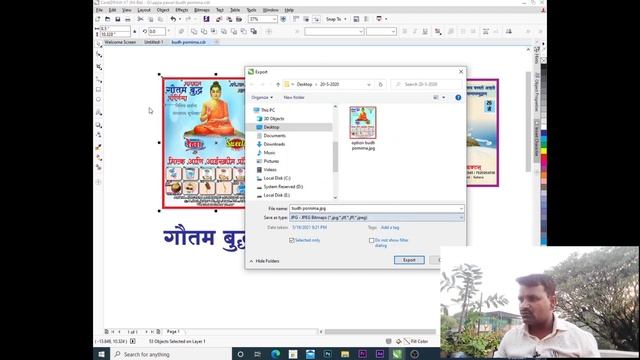Open the zoom level dropdown
Image resolution: width=640 pixels, height=360 pixels.
(274, 19)
